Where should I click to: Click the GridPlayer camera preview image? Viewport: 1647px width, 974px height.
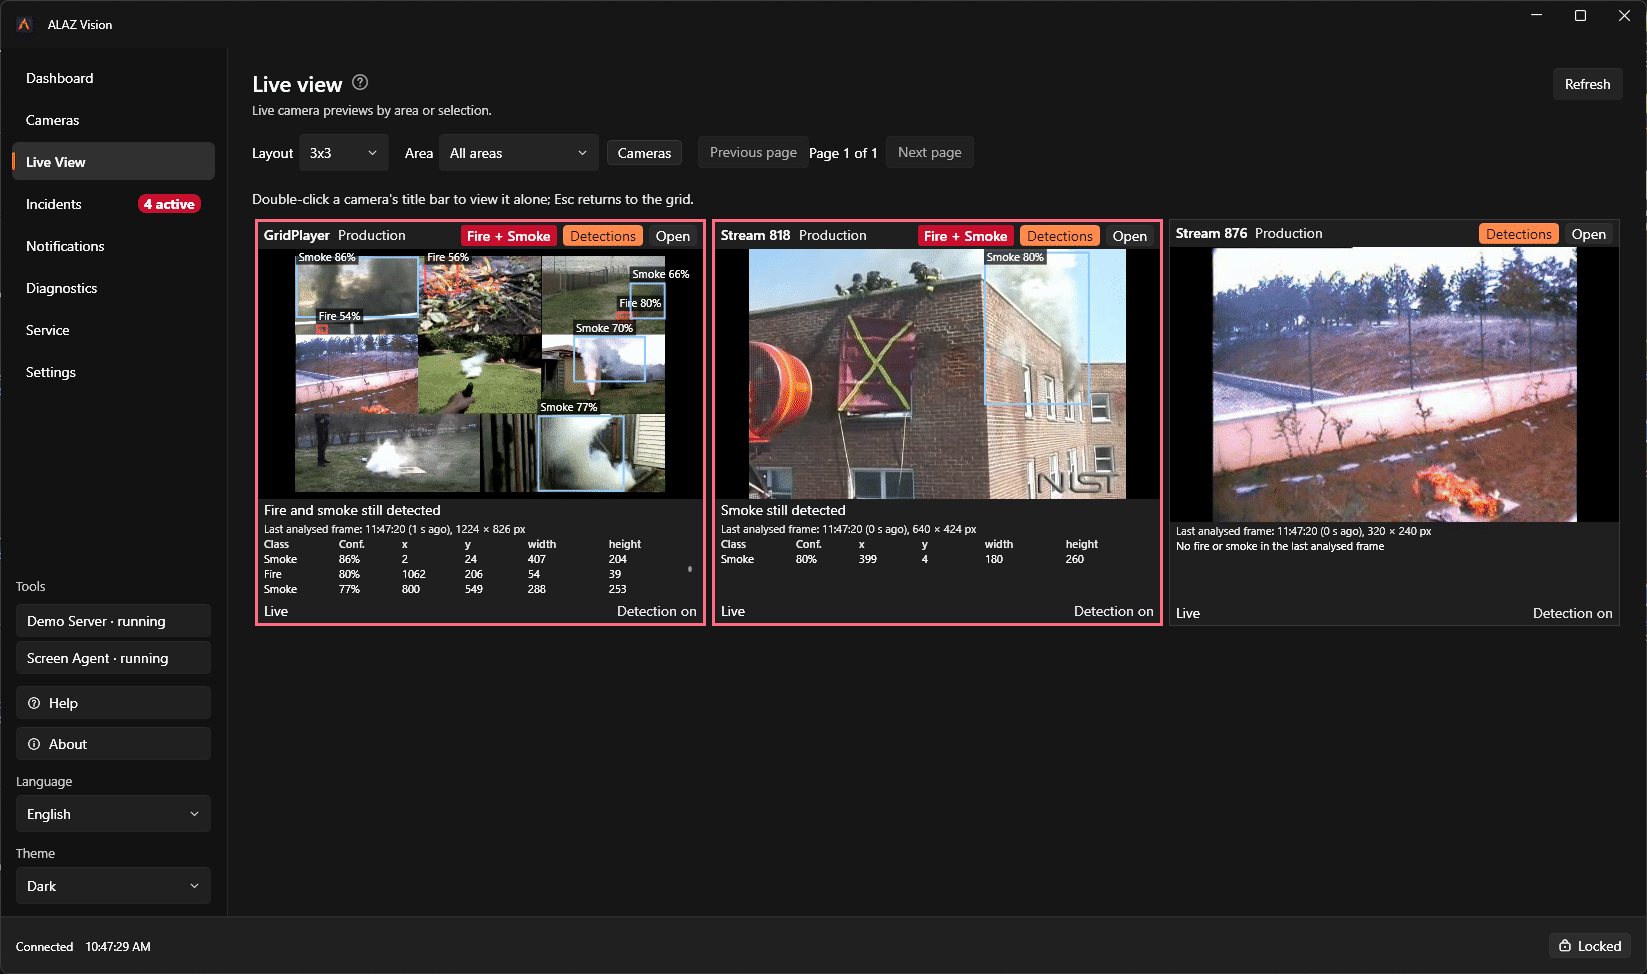coord(480,373)
